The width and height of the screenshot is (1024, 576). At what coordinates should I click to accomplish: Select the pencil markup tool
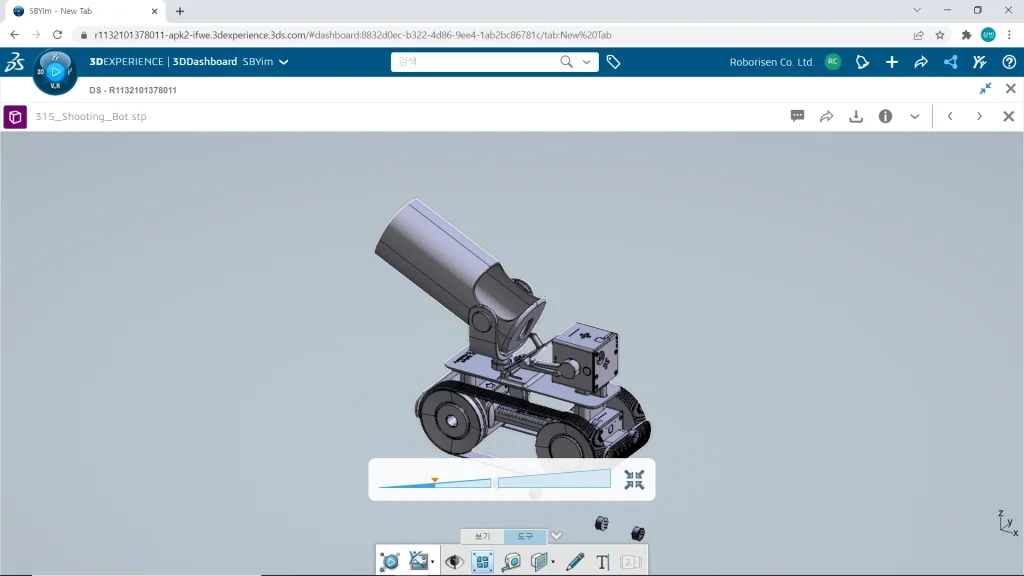[x=574, y=562]
